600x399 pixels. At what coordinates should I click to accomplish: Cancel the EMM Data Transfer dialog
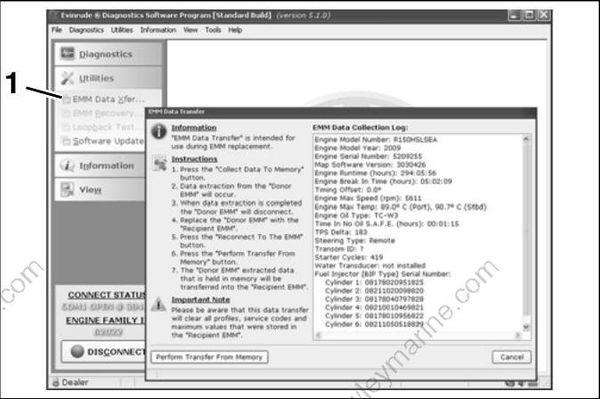click(x=512, y=357)
